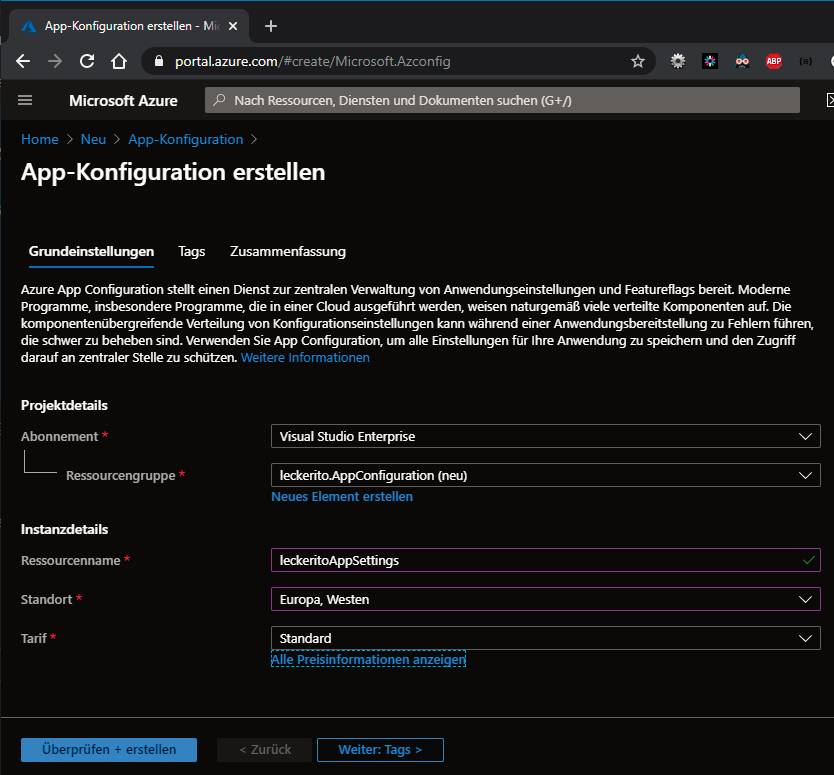Click the Überprüfen + erstellen button
834x775 pixels.
coord(109,749)
